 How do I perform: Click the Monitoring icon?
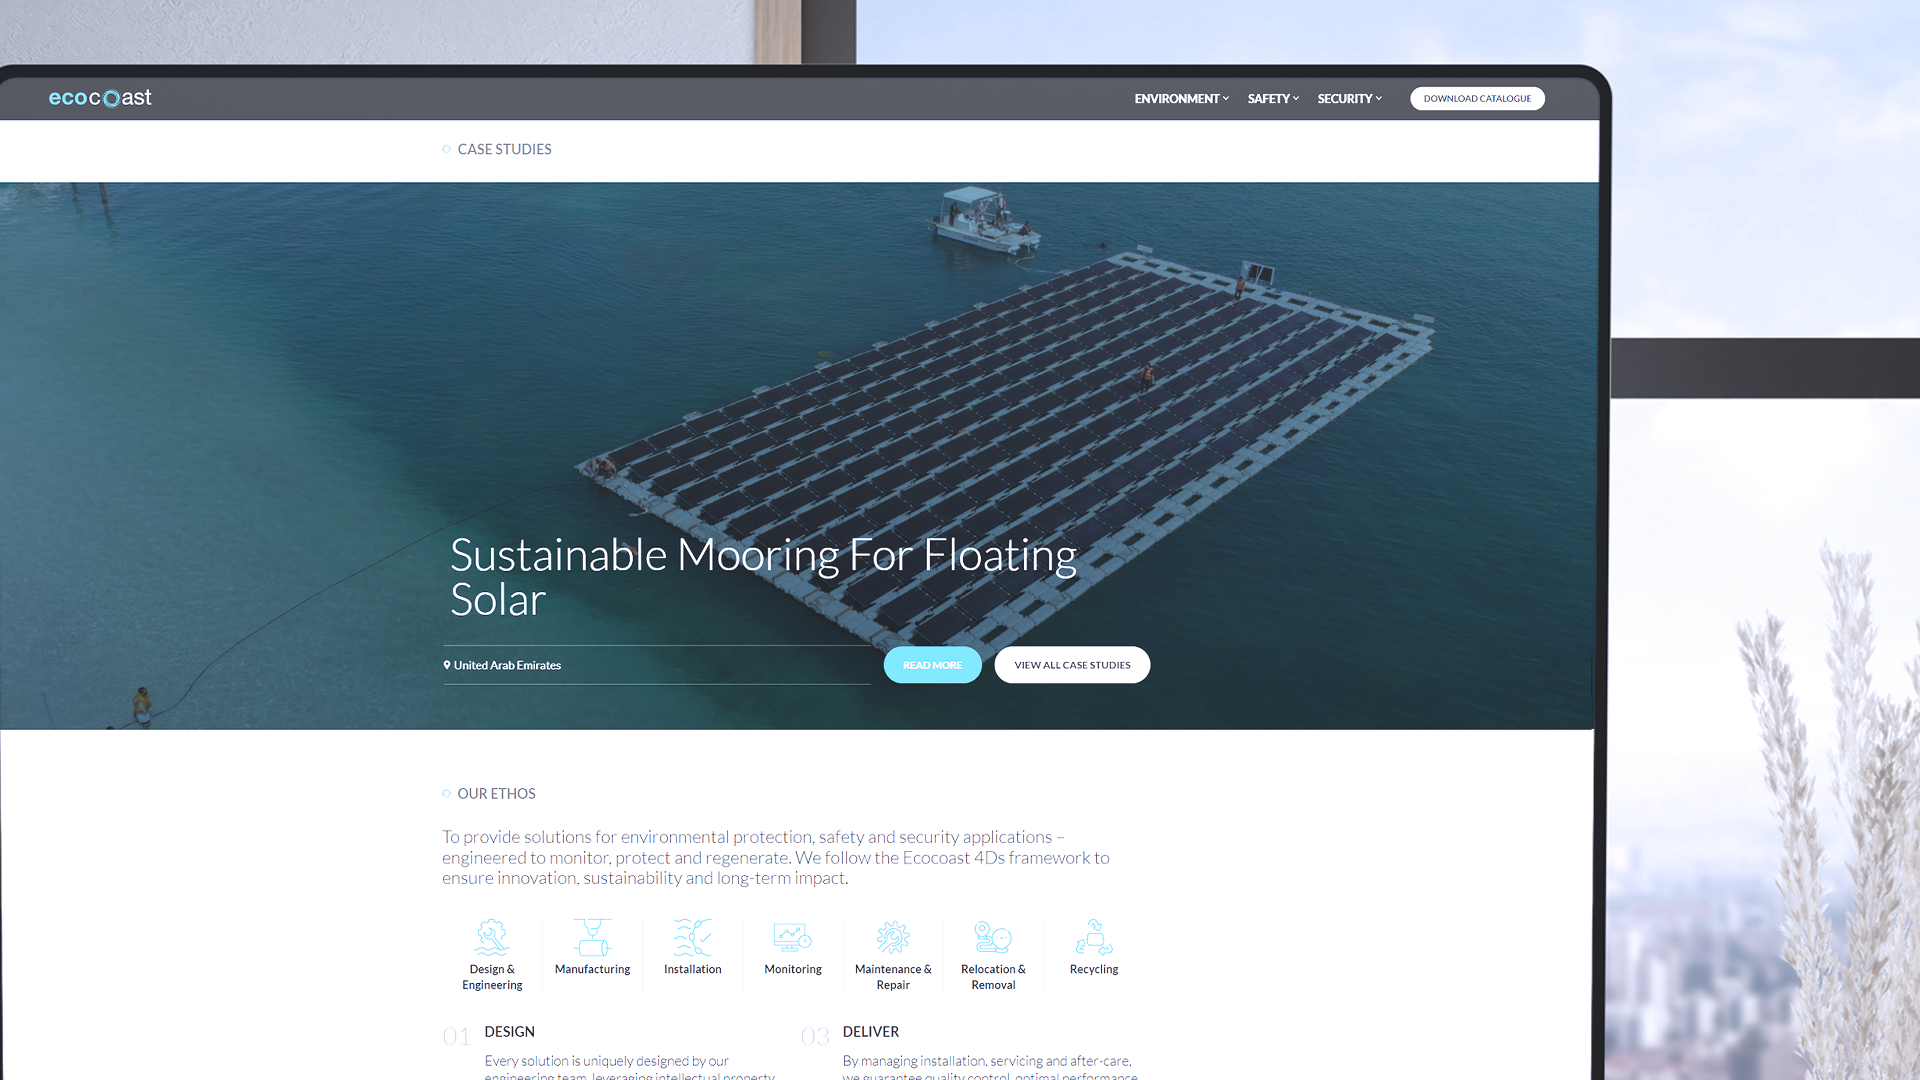click(792, 938)
